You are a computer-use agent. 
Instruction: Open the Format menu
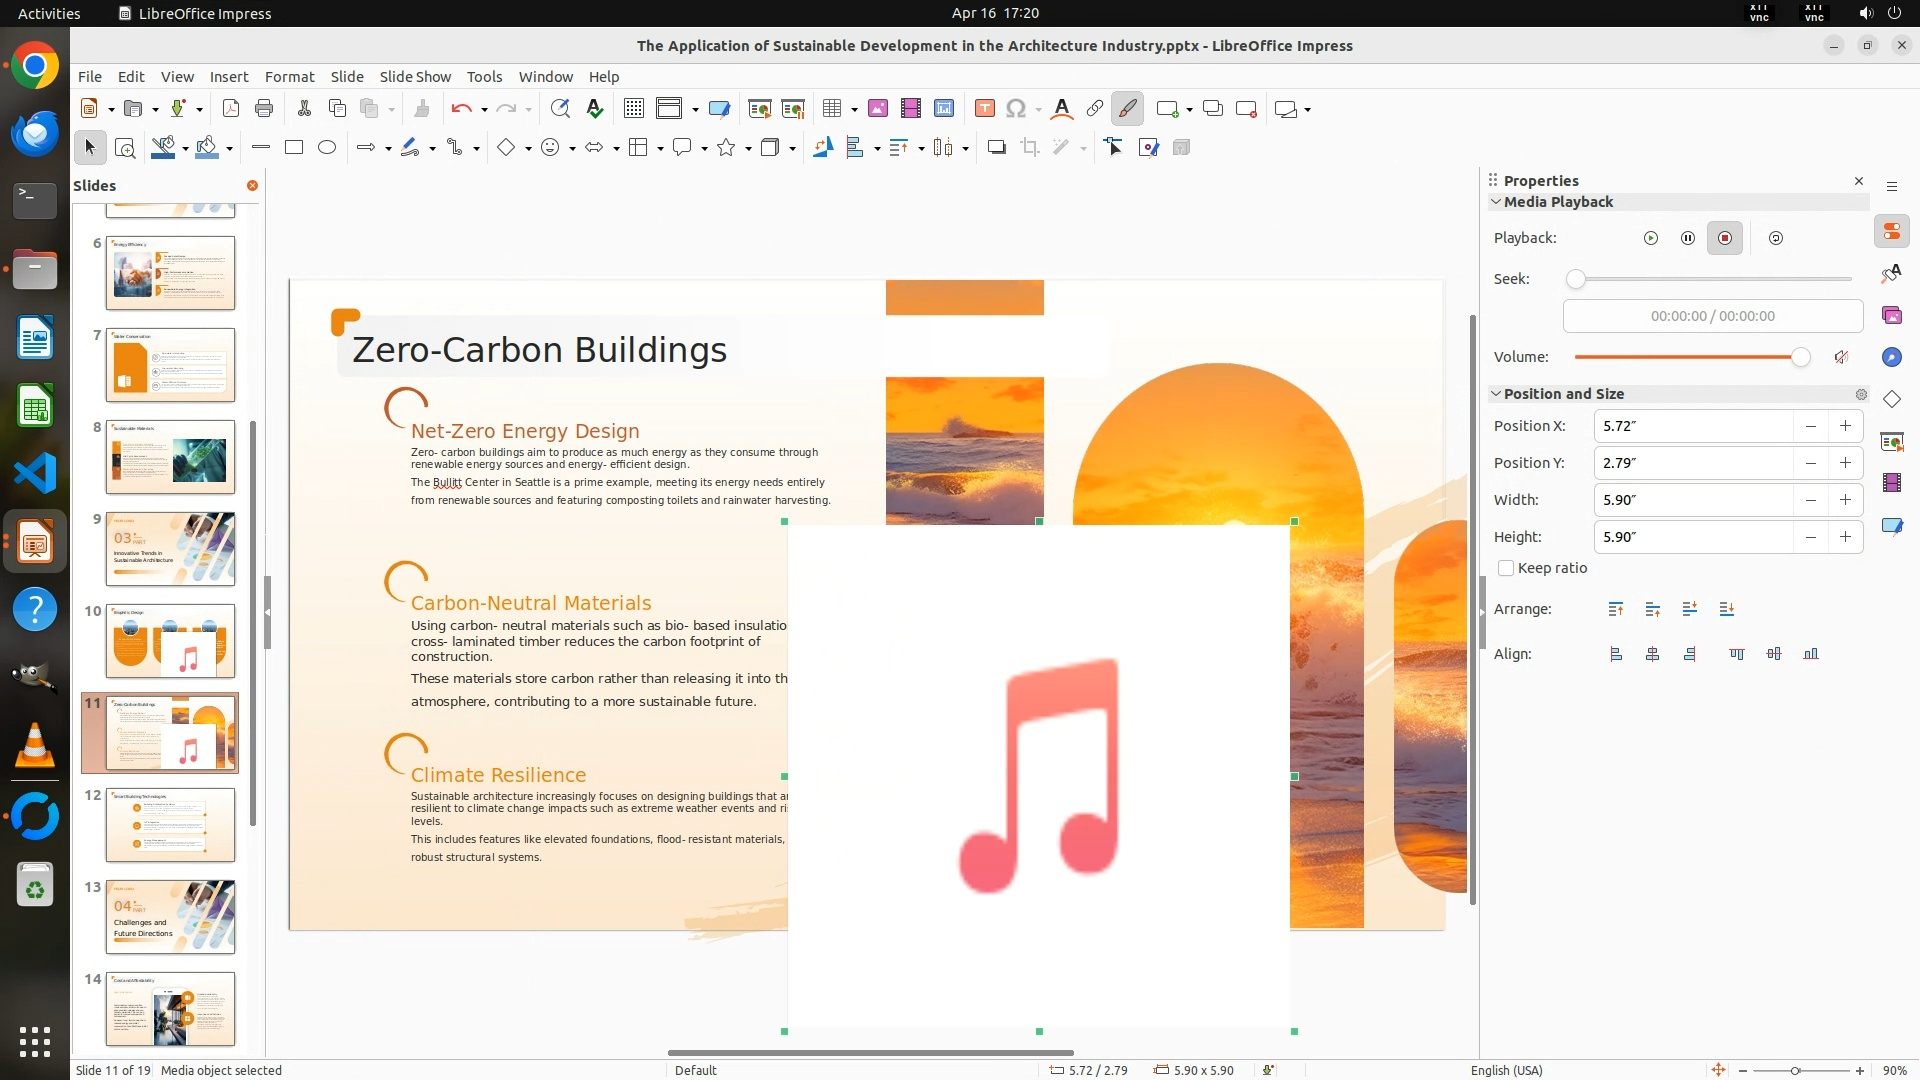point(289,77)
